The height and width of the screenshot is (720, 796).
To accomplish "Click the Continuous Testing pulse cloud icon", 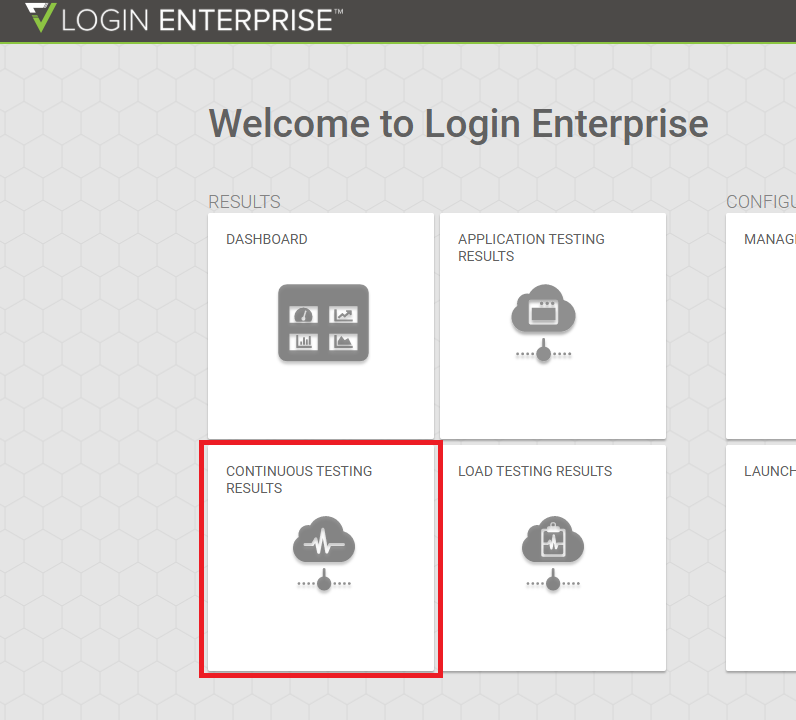I will click(x=324, y=554).
